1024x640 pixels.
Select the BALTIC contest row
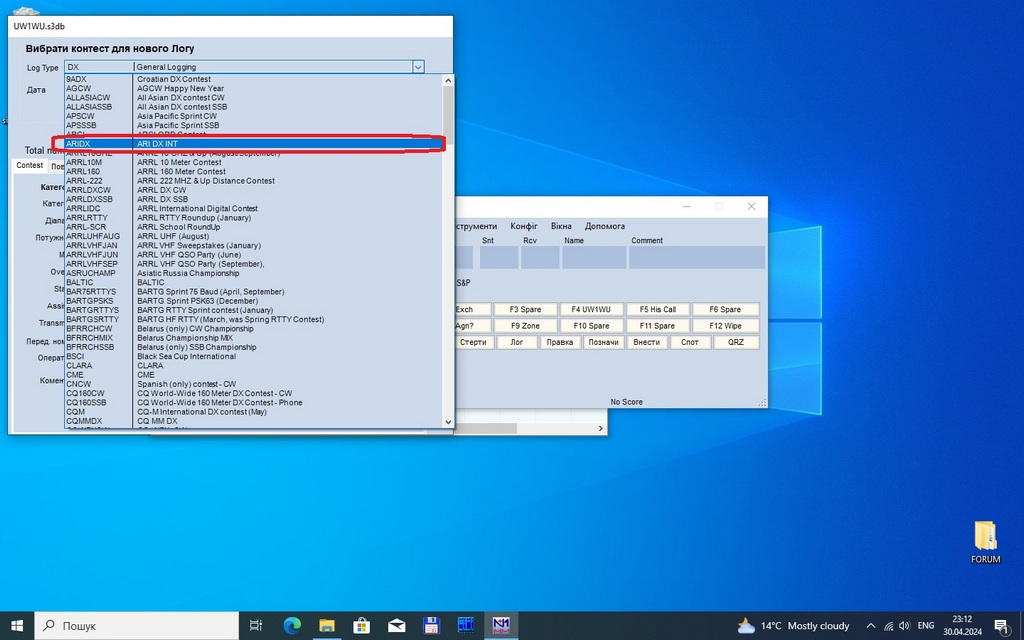coord(254,282)
